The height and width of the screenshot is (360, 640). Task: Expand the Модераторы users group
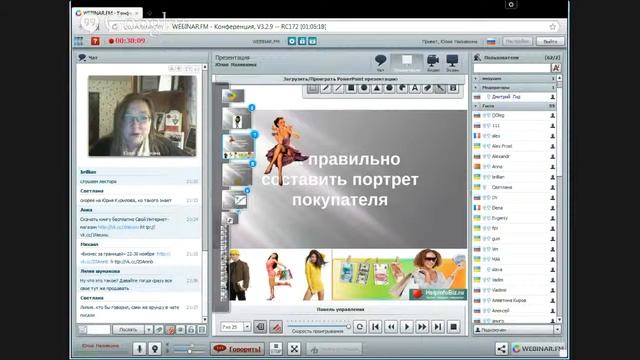pyautogui.click(x=476, y=87)
